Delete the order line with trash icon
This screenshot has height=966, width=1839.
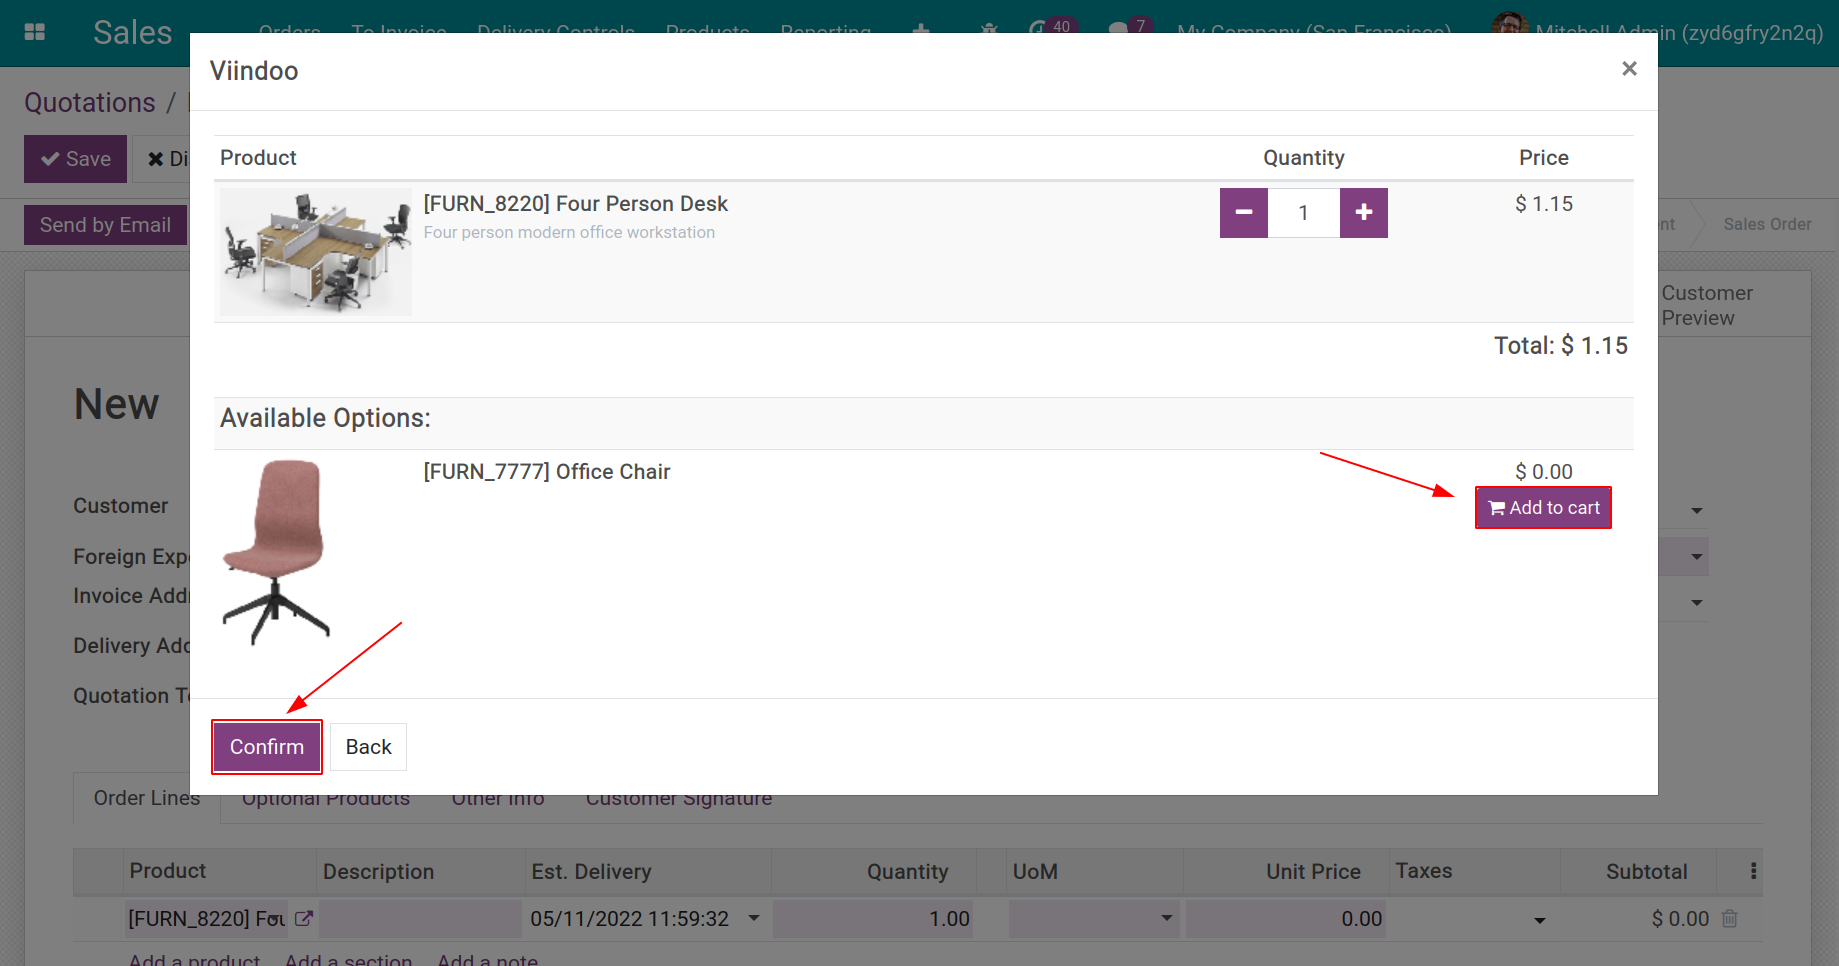1730,918
